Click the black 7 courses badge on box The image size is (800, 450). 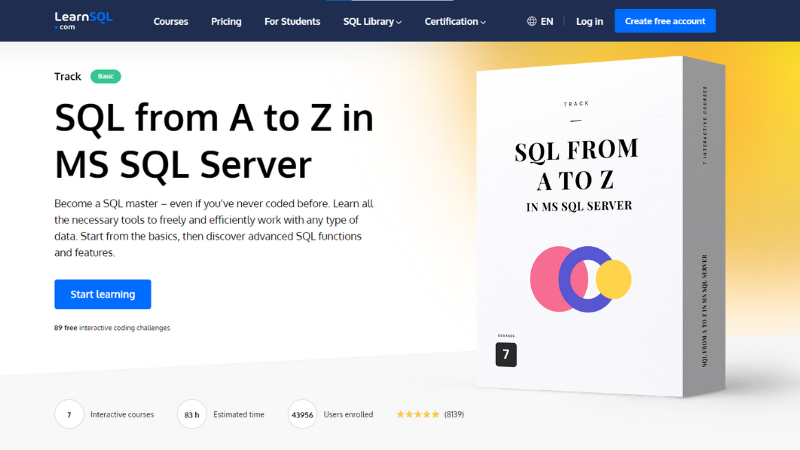tap(506, 355)
